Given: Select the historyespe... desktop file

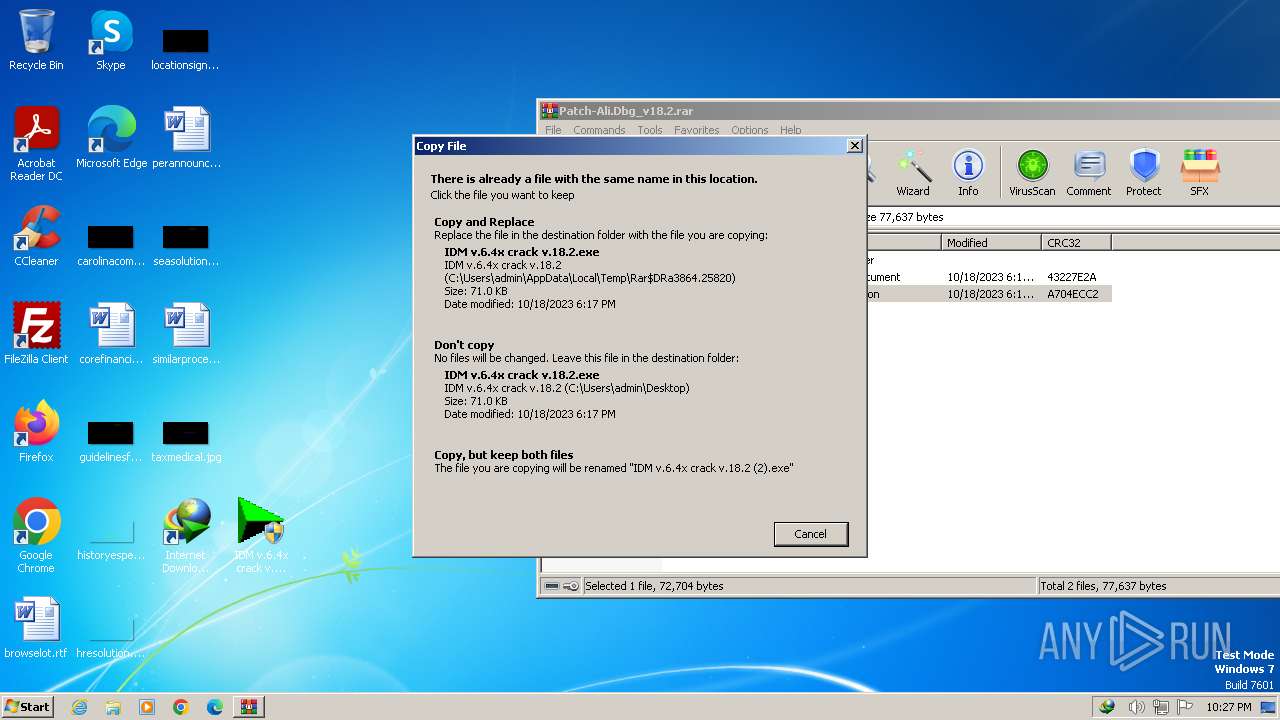Looking at the screenshot, I should (111, 538).
